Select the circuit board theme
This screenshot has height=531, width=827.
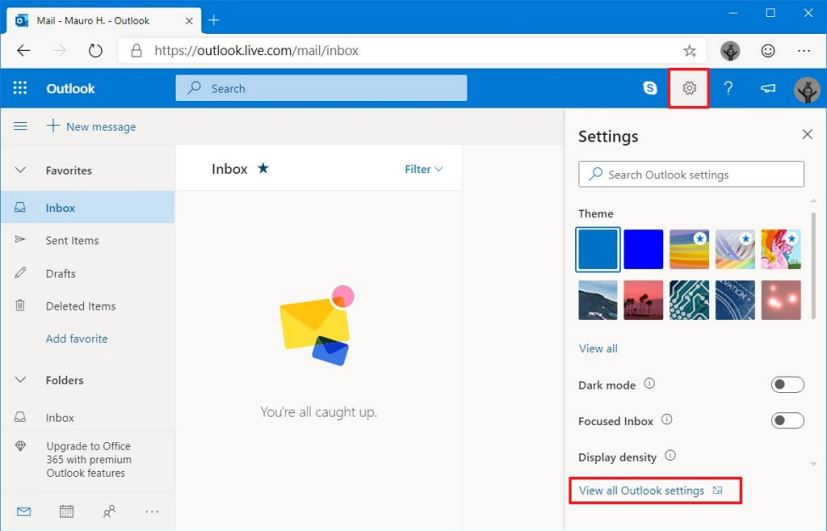(x=689, y=300)
